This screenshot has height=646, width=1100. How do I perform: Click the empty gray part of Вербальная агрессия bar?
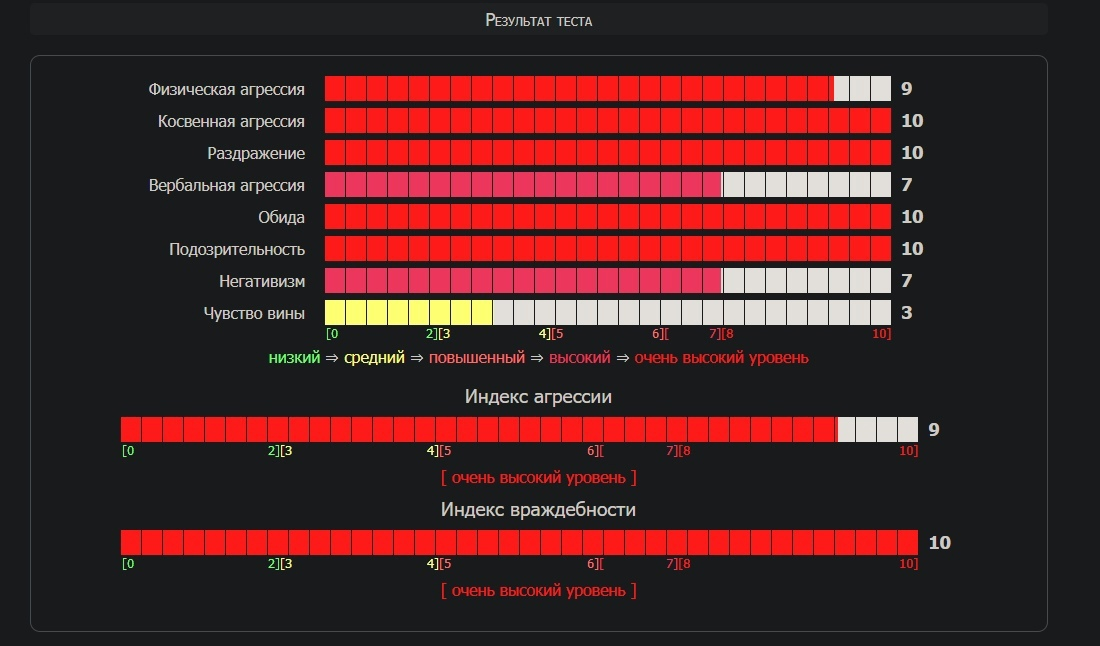pyautogui.click(x=806, y=185)
